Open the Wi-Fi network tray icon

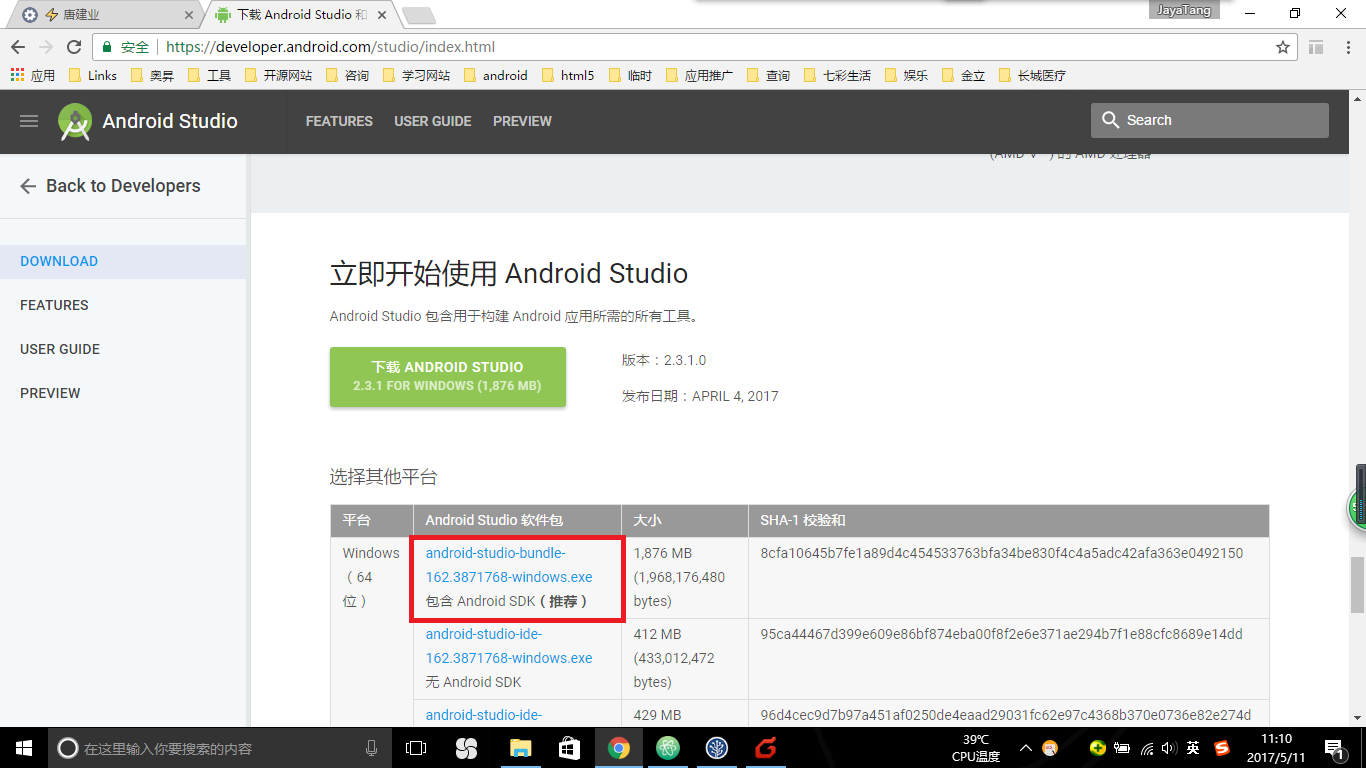pyautogui.click(x=1147, y=748)
